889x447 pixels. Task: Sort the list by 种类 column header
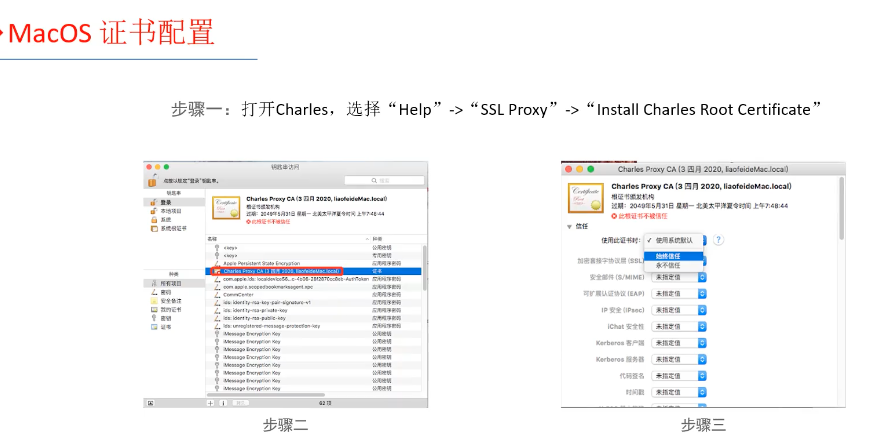click(395, 239)
